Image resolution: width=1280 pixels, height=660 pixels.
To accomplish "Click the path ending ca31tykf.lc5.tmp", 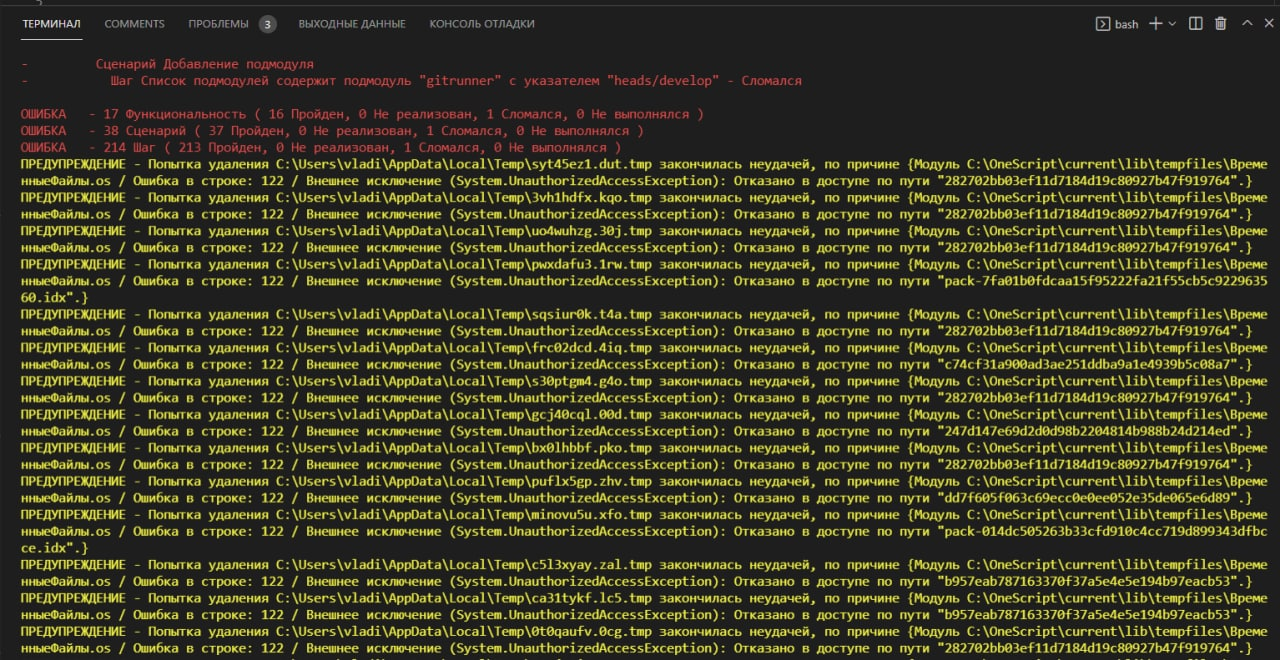I will tap(464, 598).
